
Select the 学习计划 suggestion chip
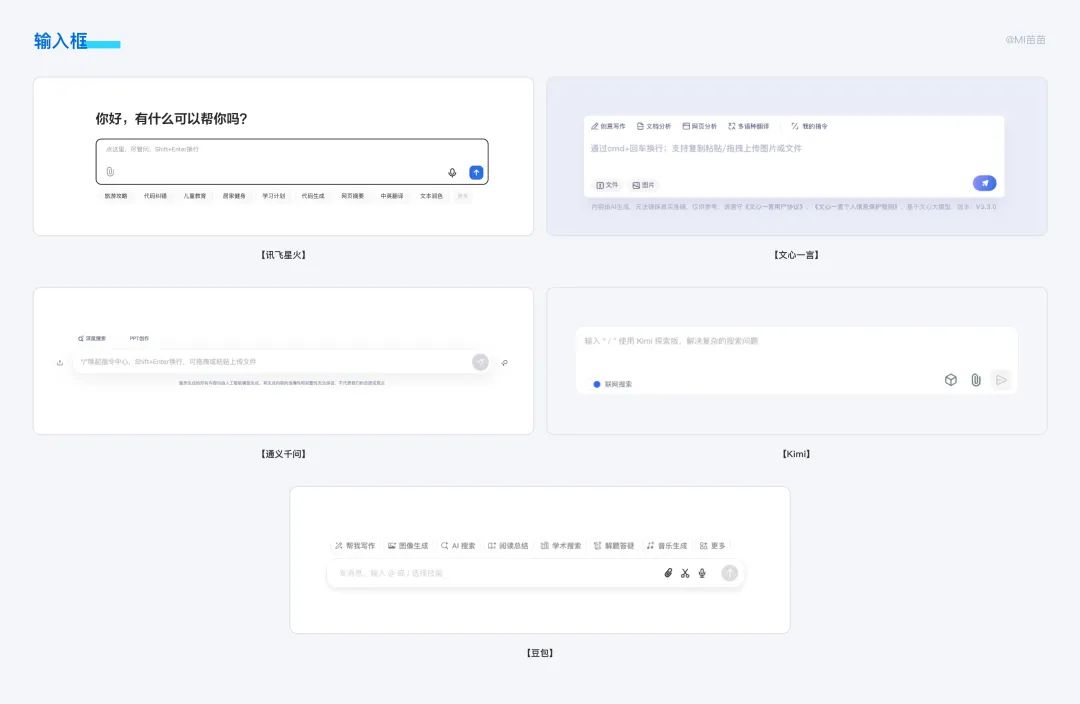(273, 196)
